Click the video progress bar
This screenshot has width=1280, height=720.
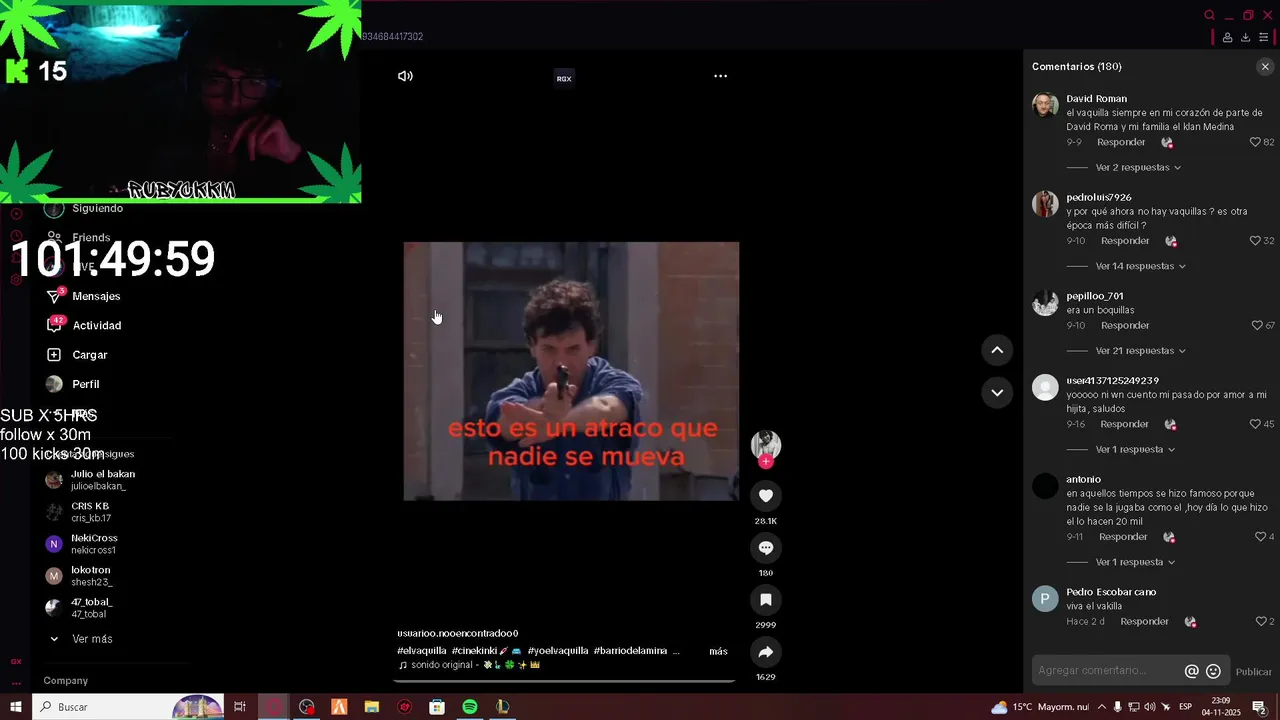(x=565, y=682)
